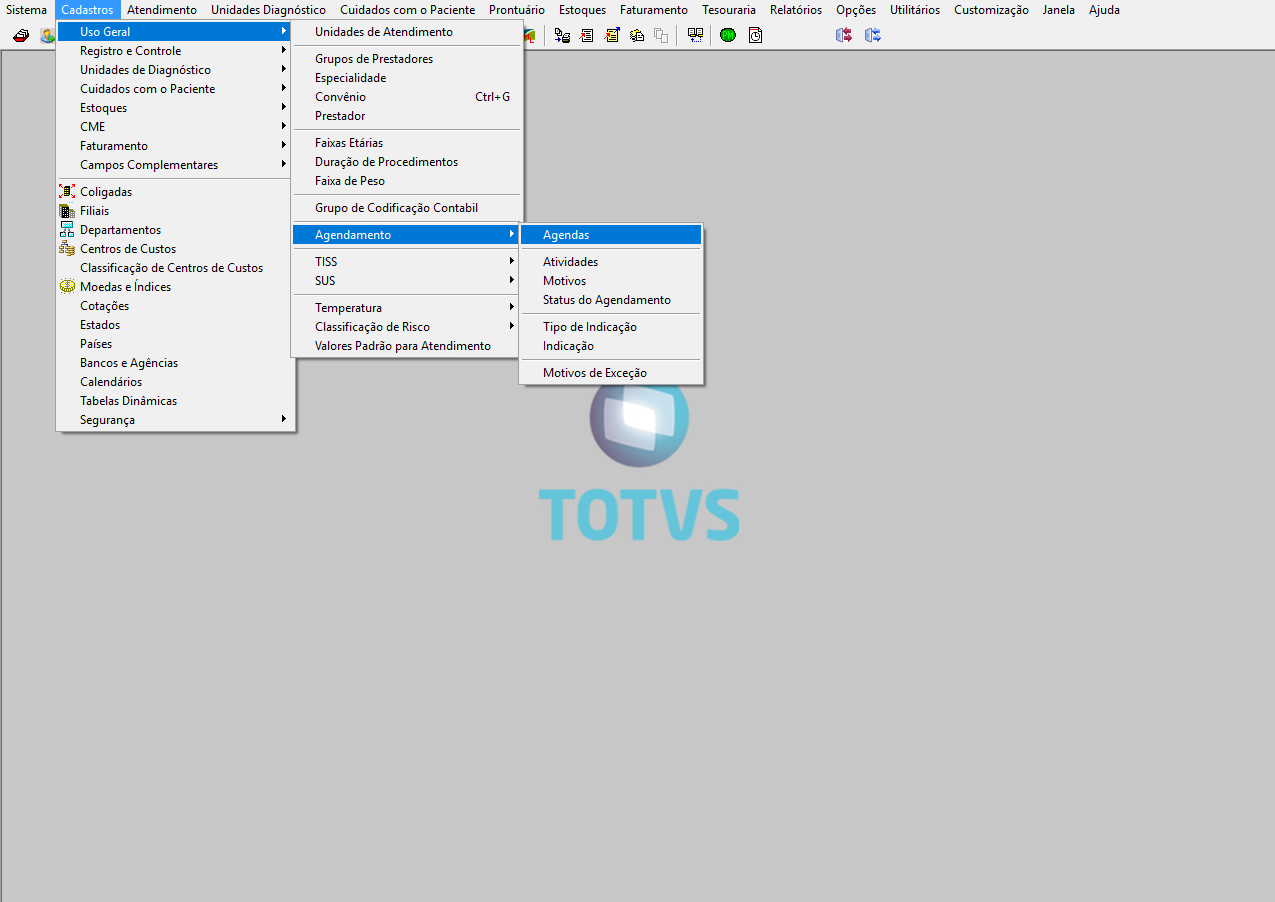The image size is (1275, 902).
Task: Select Classificação de Centros de Custos
Action: click(176, 268)
